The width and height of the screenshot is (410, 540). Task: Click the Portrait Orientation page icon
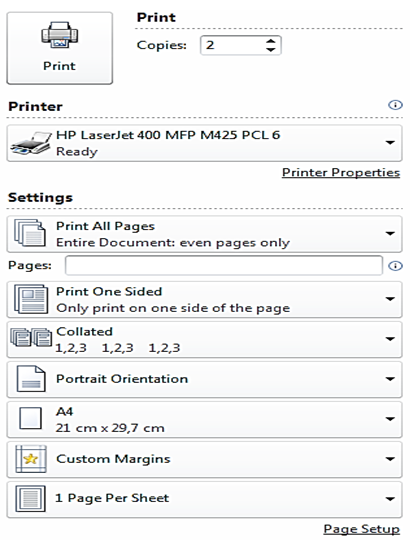tap(31, 378)
